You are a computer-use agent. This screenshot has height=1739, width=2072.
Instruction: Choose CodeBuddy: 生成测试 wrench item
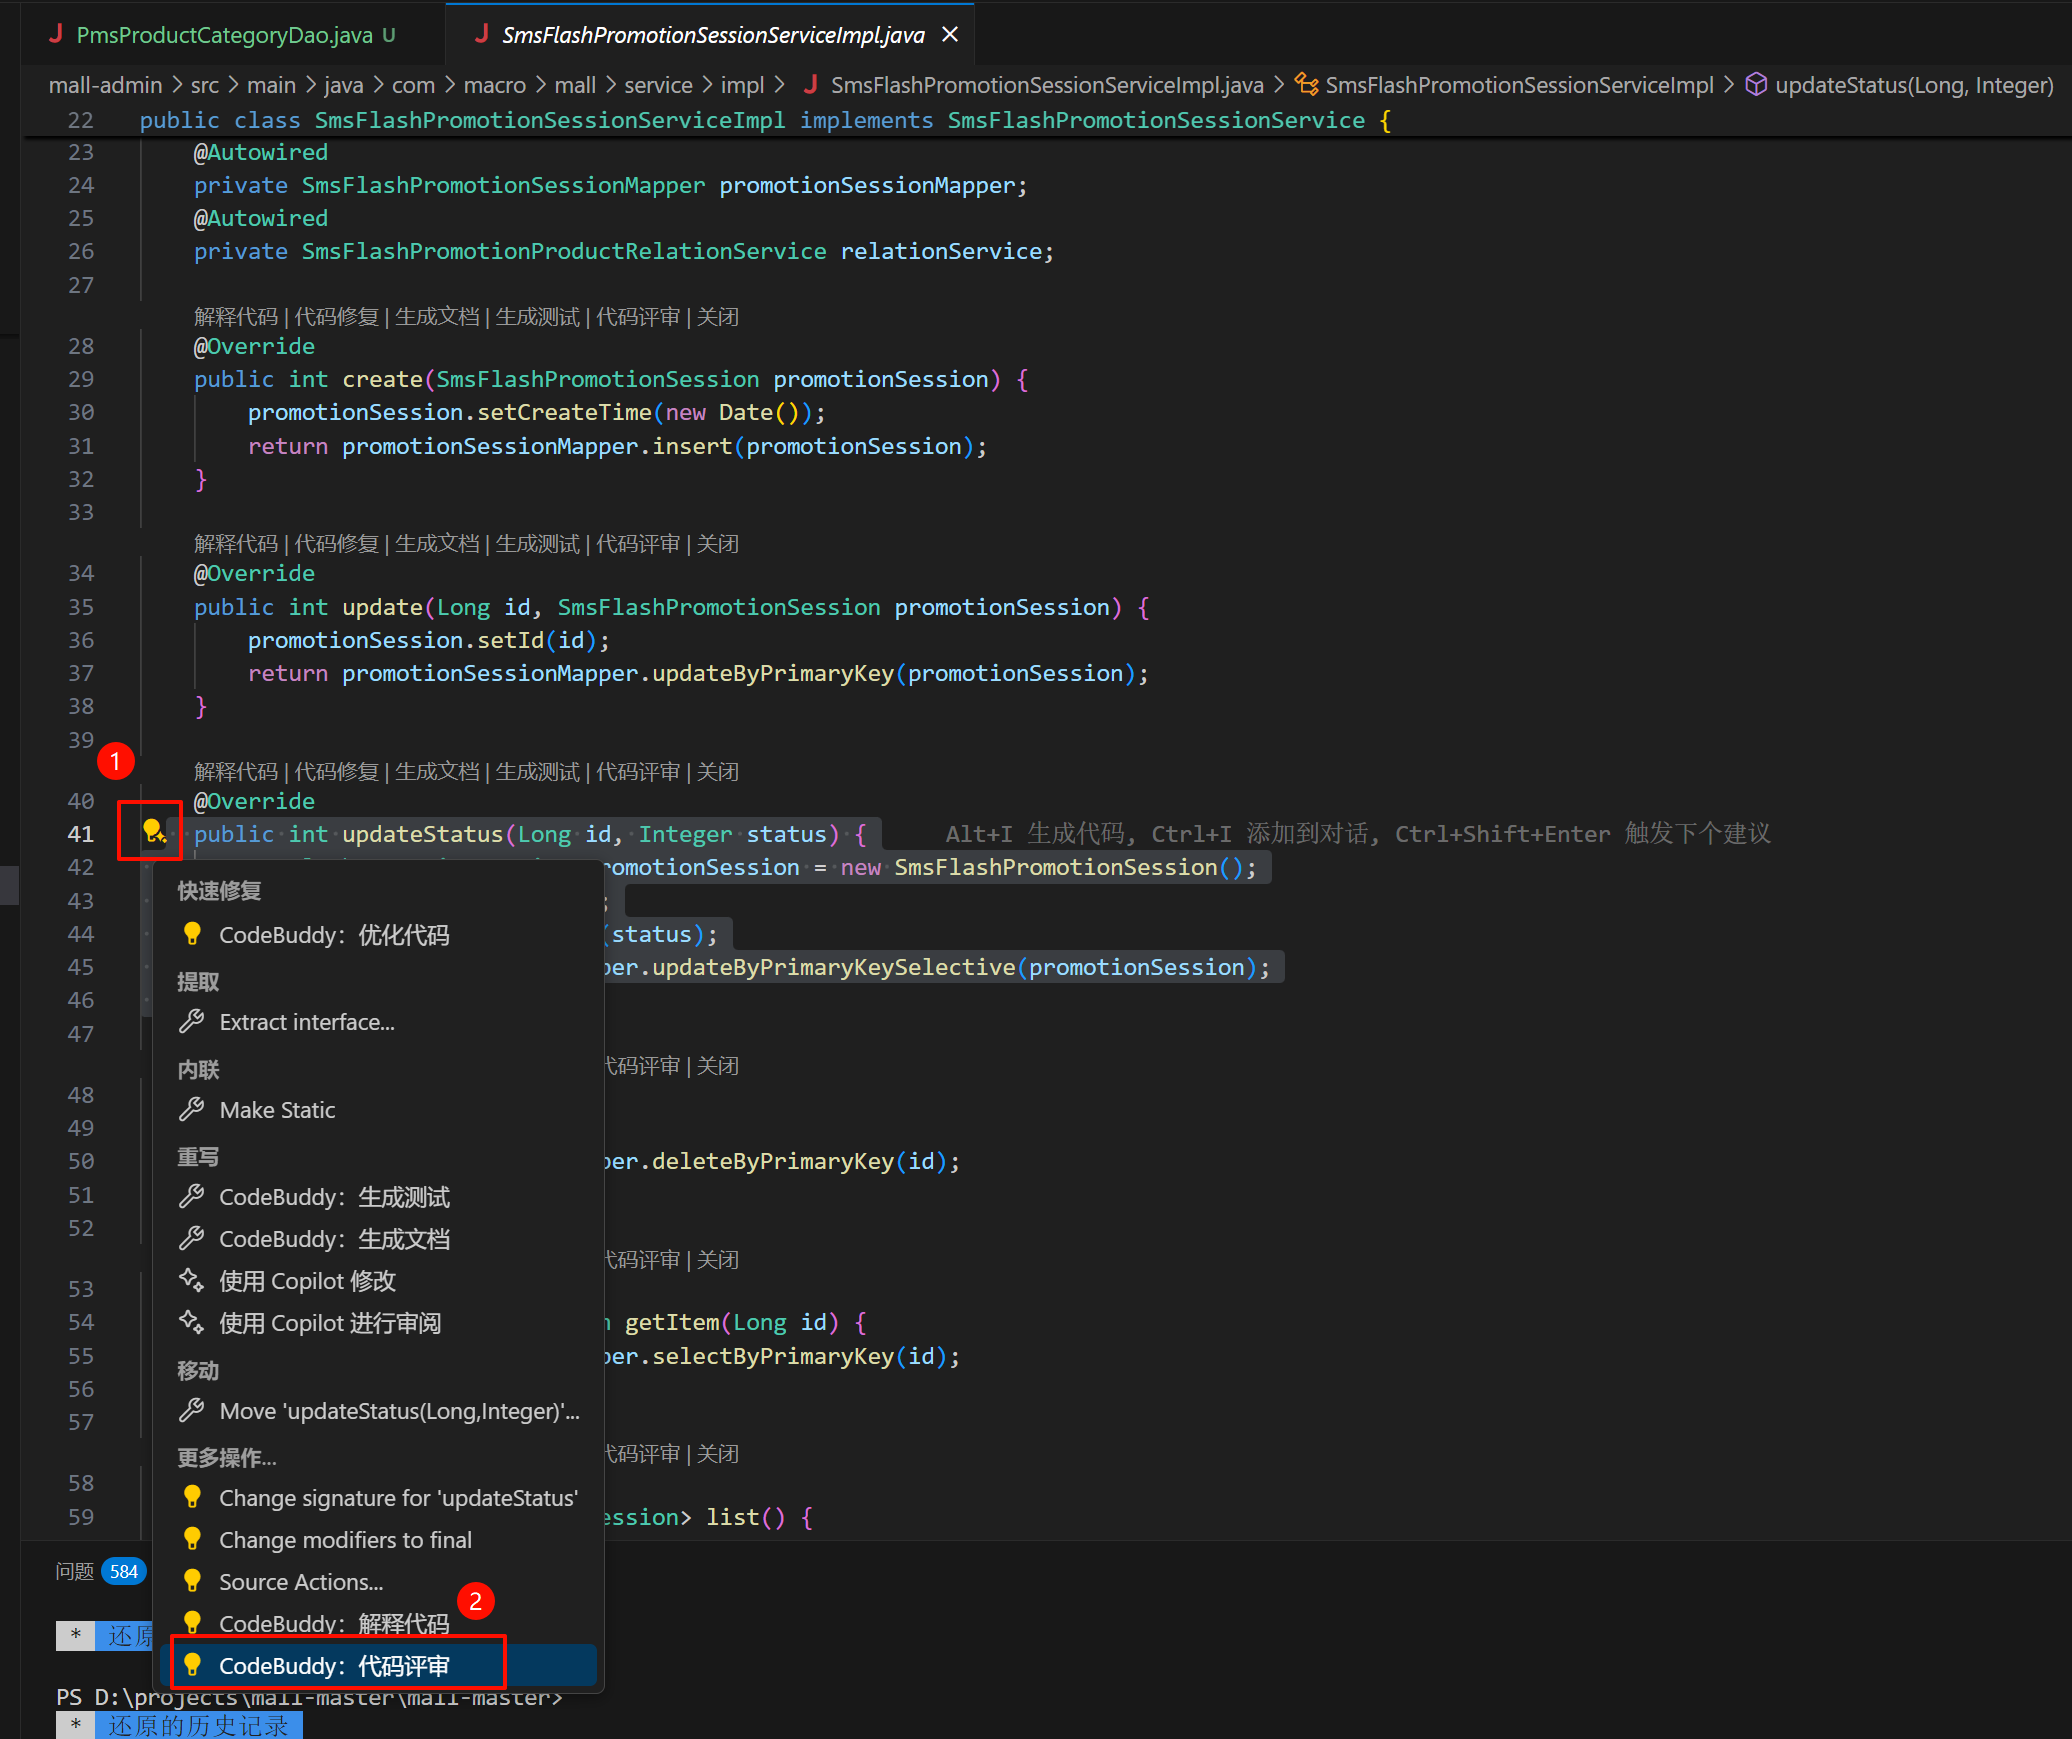tap(334, 1197)
